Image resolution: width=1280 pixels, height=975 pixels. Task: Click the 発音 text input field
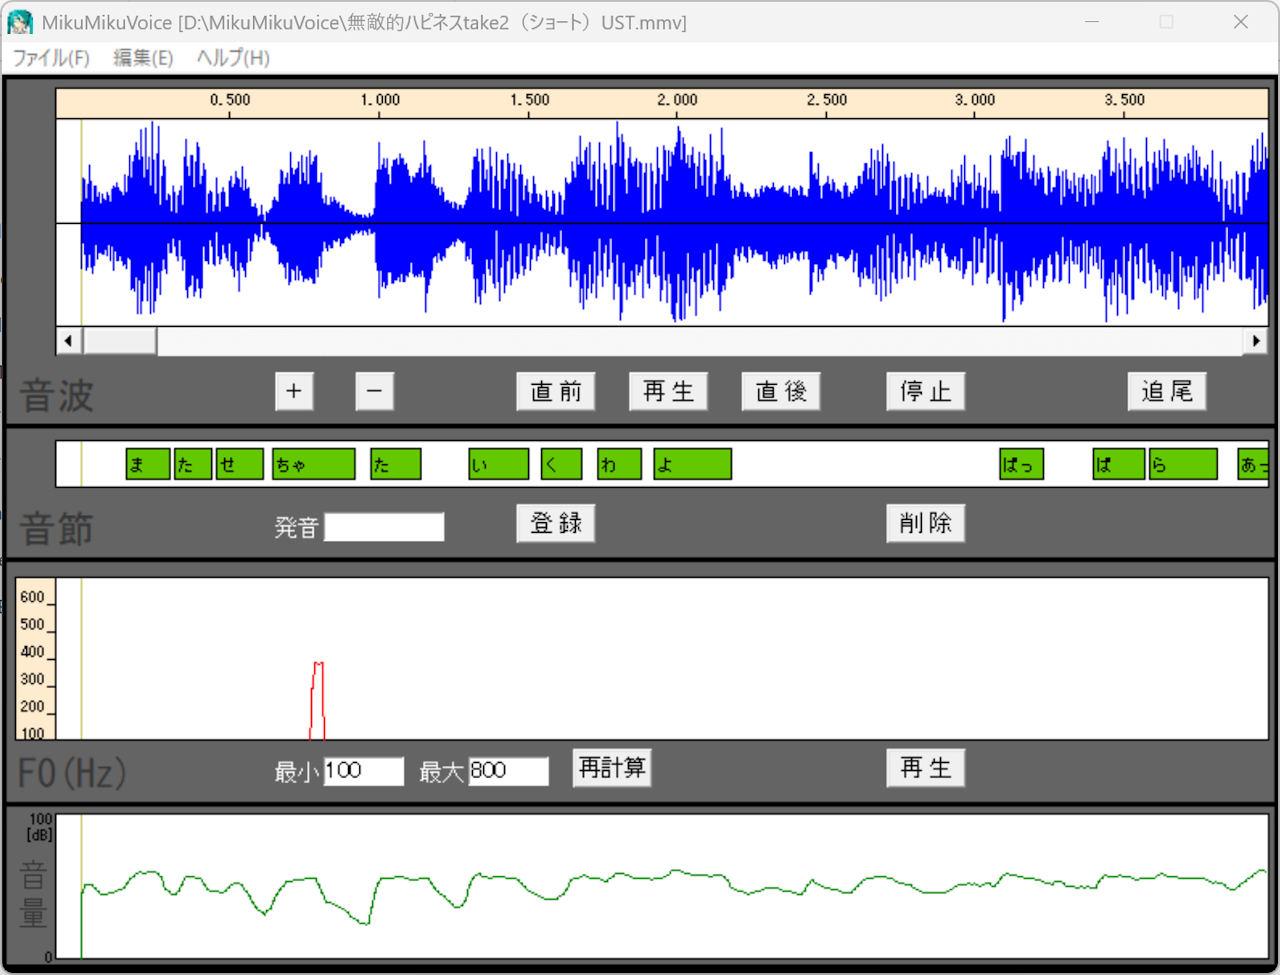pos(384,527)
